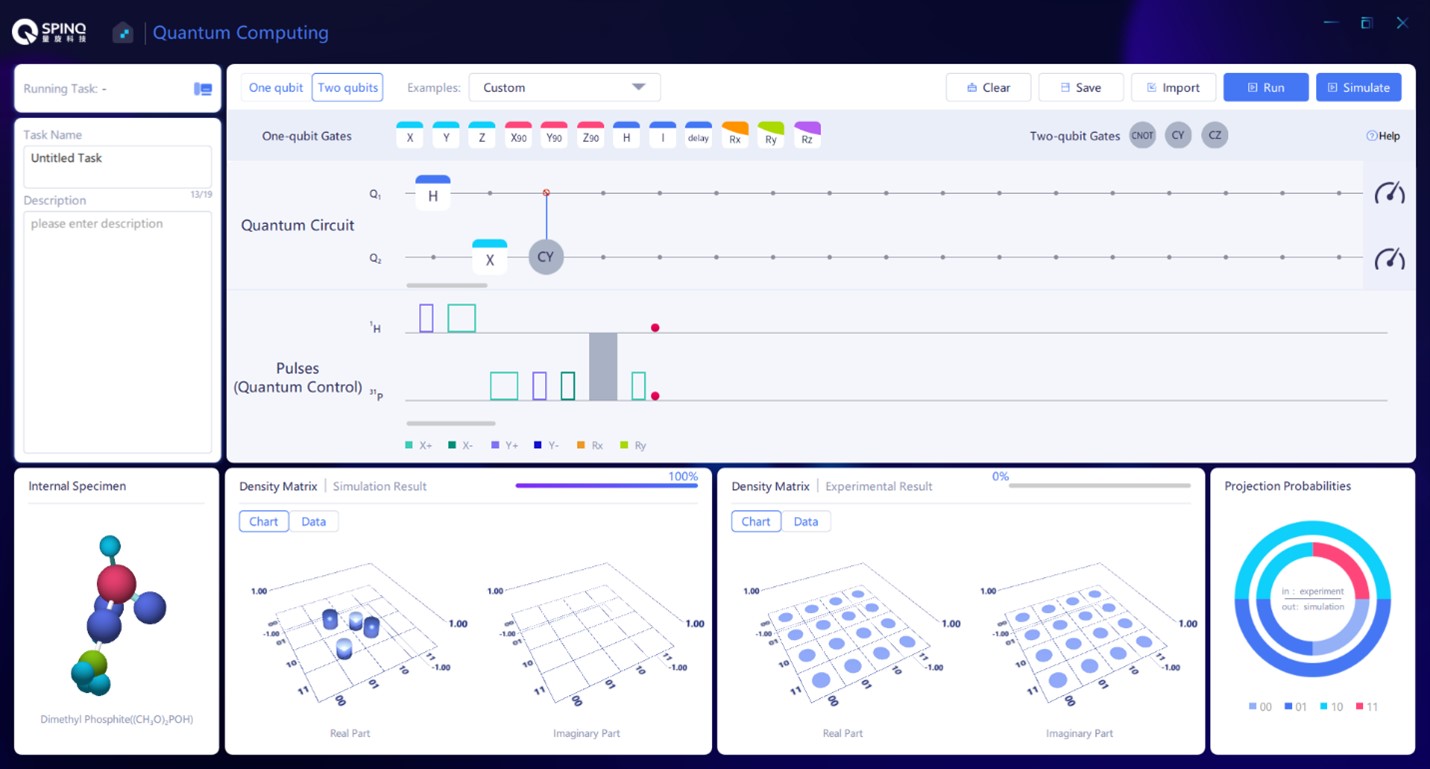Click the 11 projection legend item

coord(1367,707)
